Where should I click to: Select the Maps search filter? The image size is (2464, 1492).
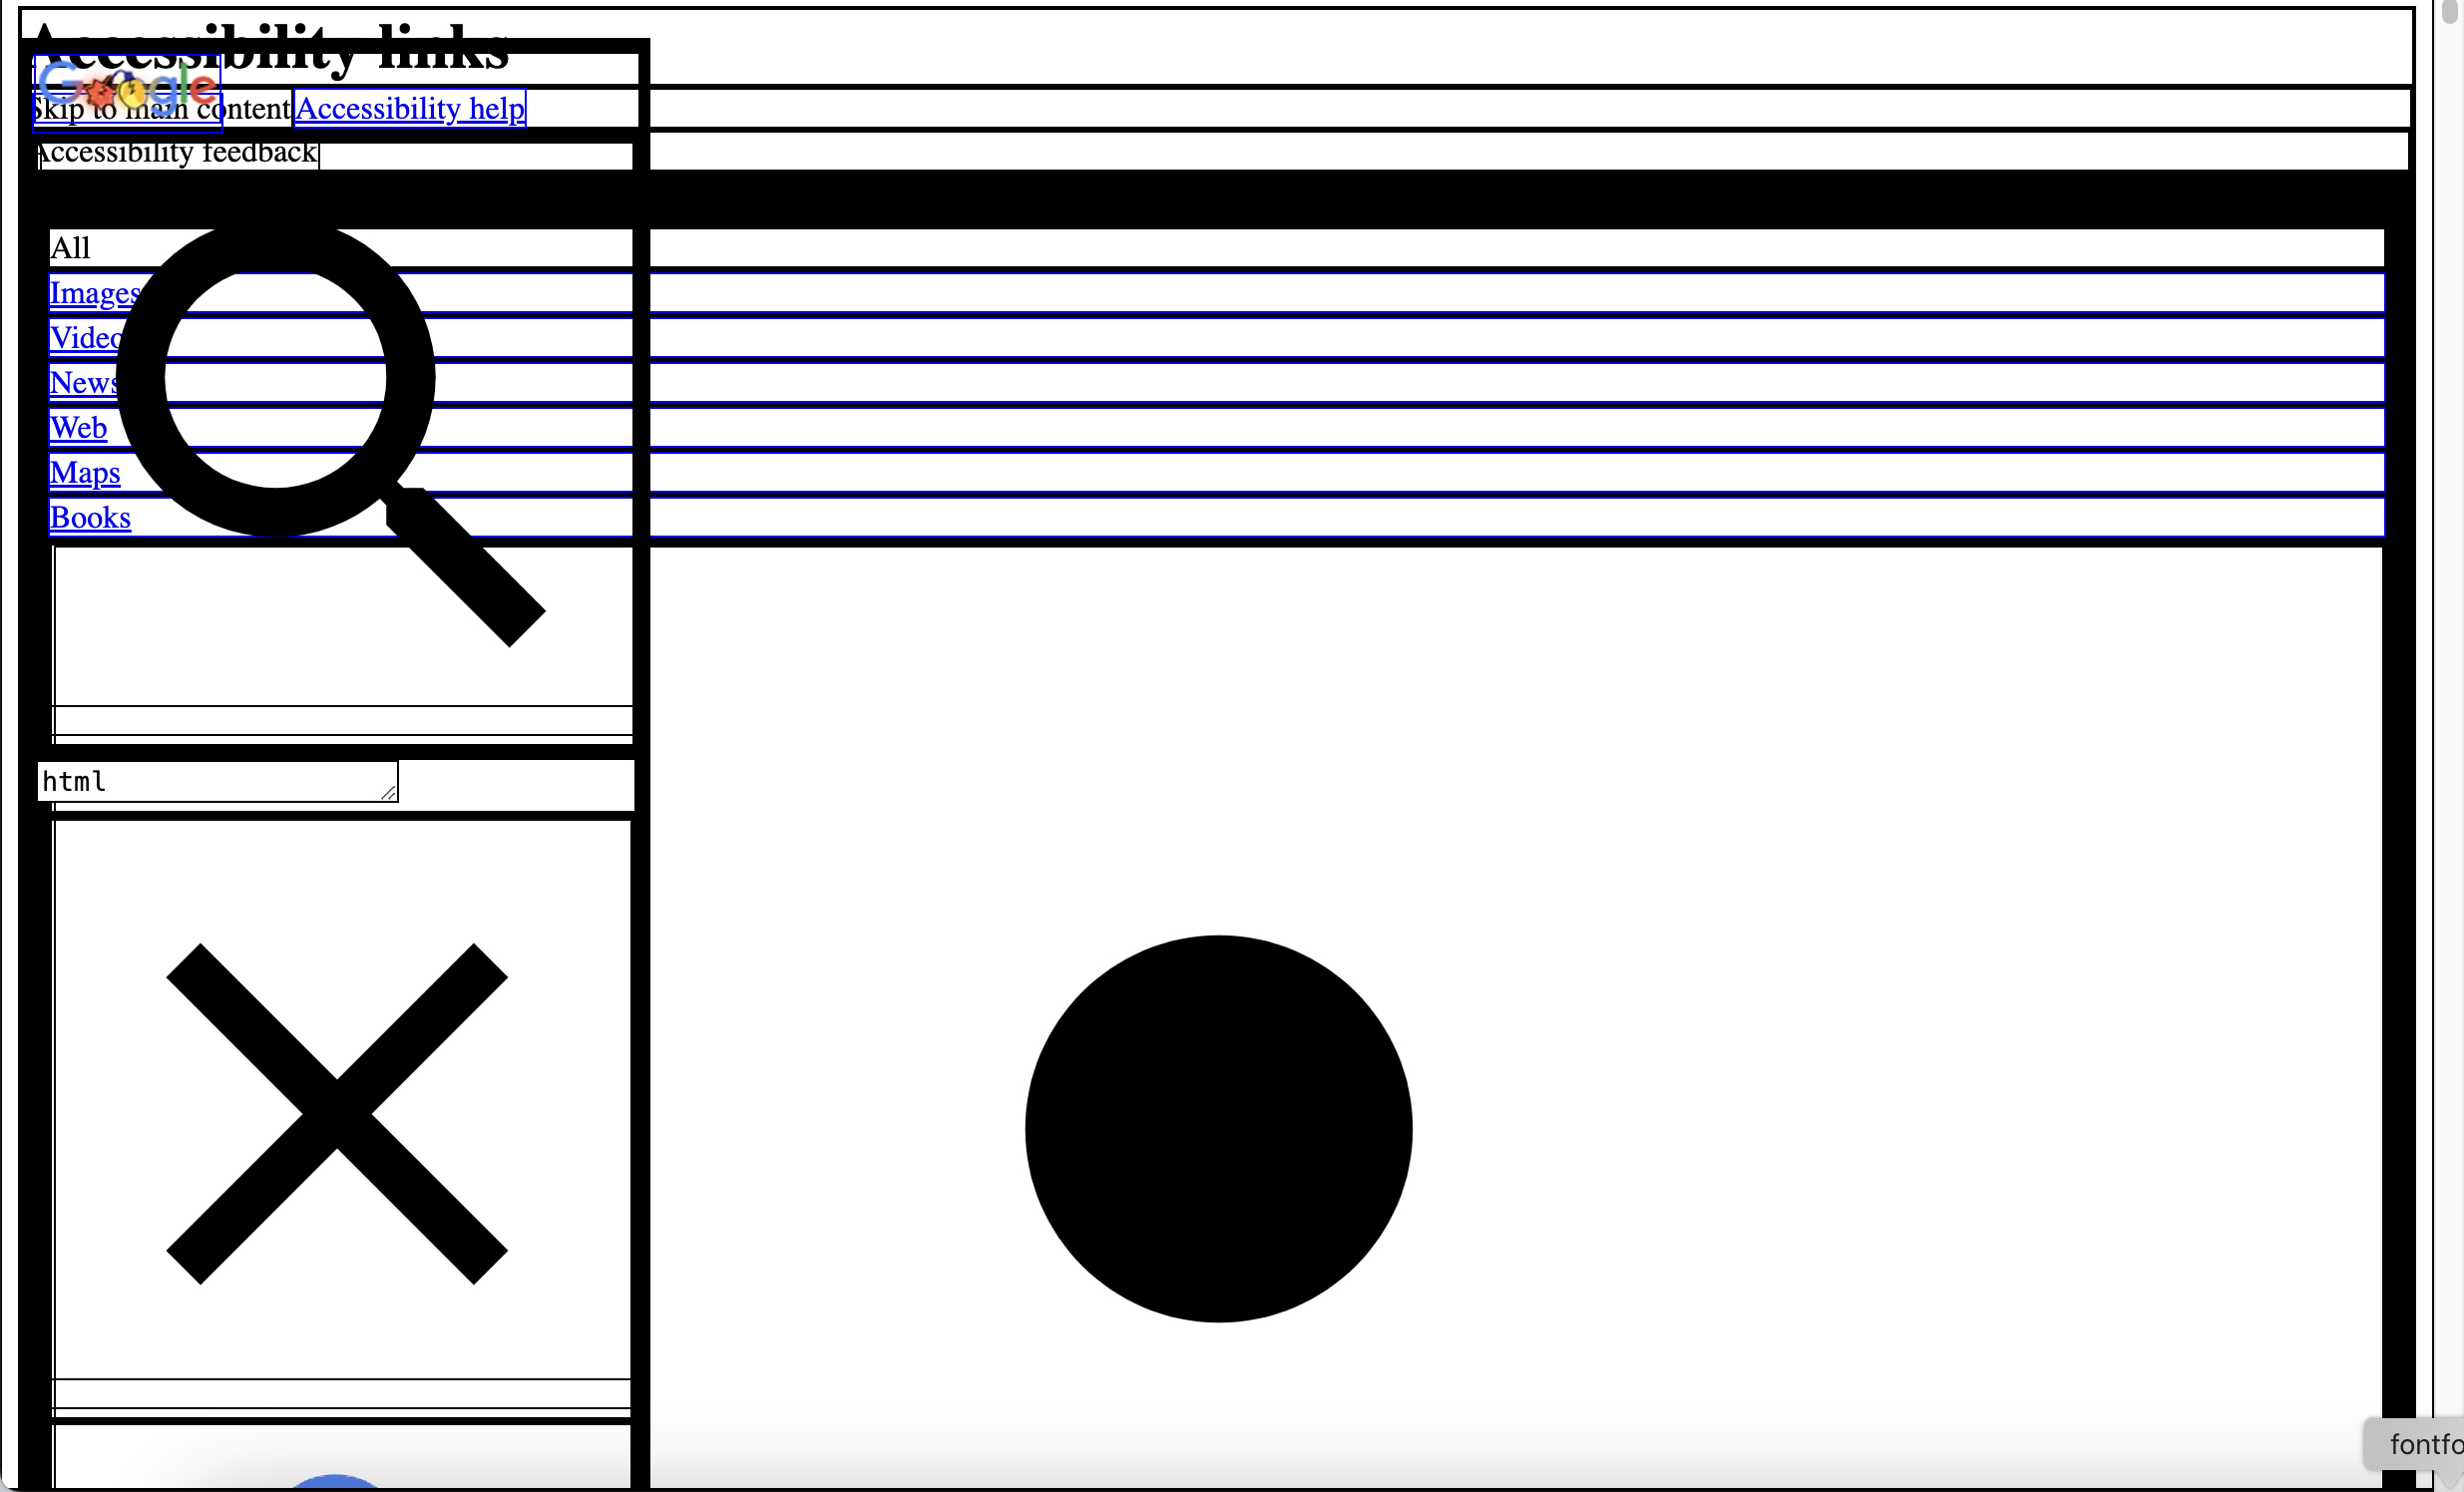[85, 472]
